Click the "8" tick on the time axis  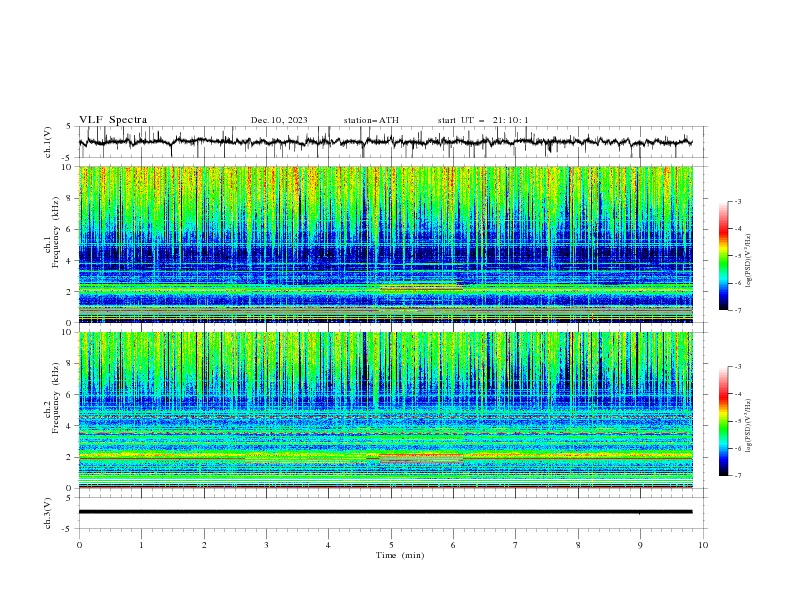(x=578, y=545)
